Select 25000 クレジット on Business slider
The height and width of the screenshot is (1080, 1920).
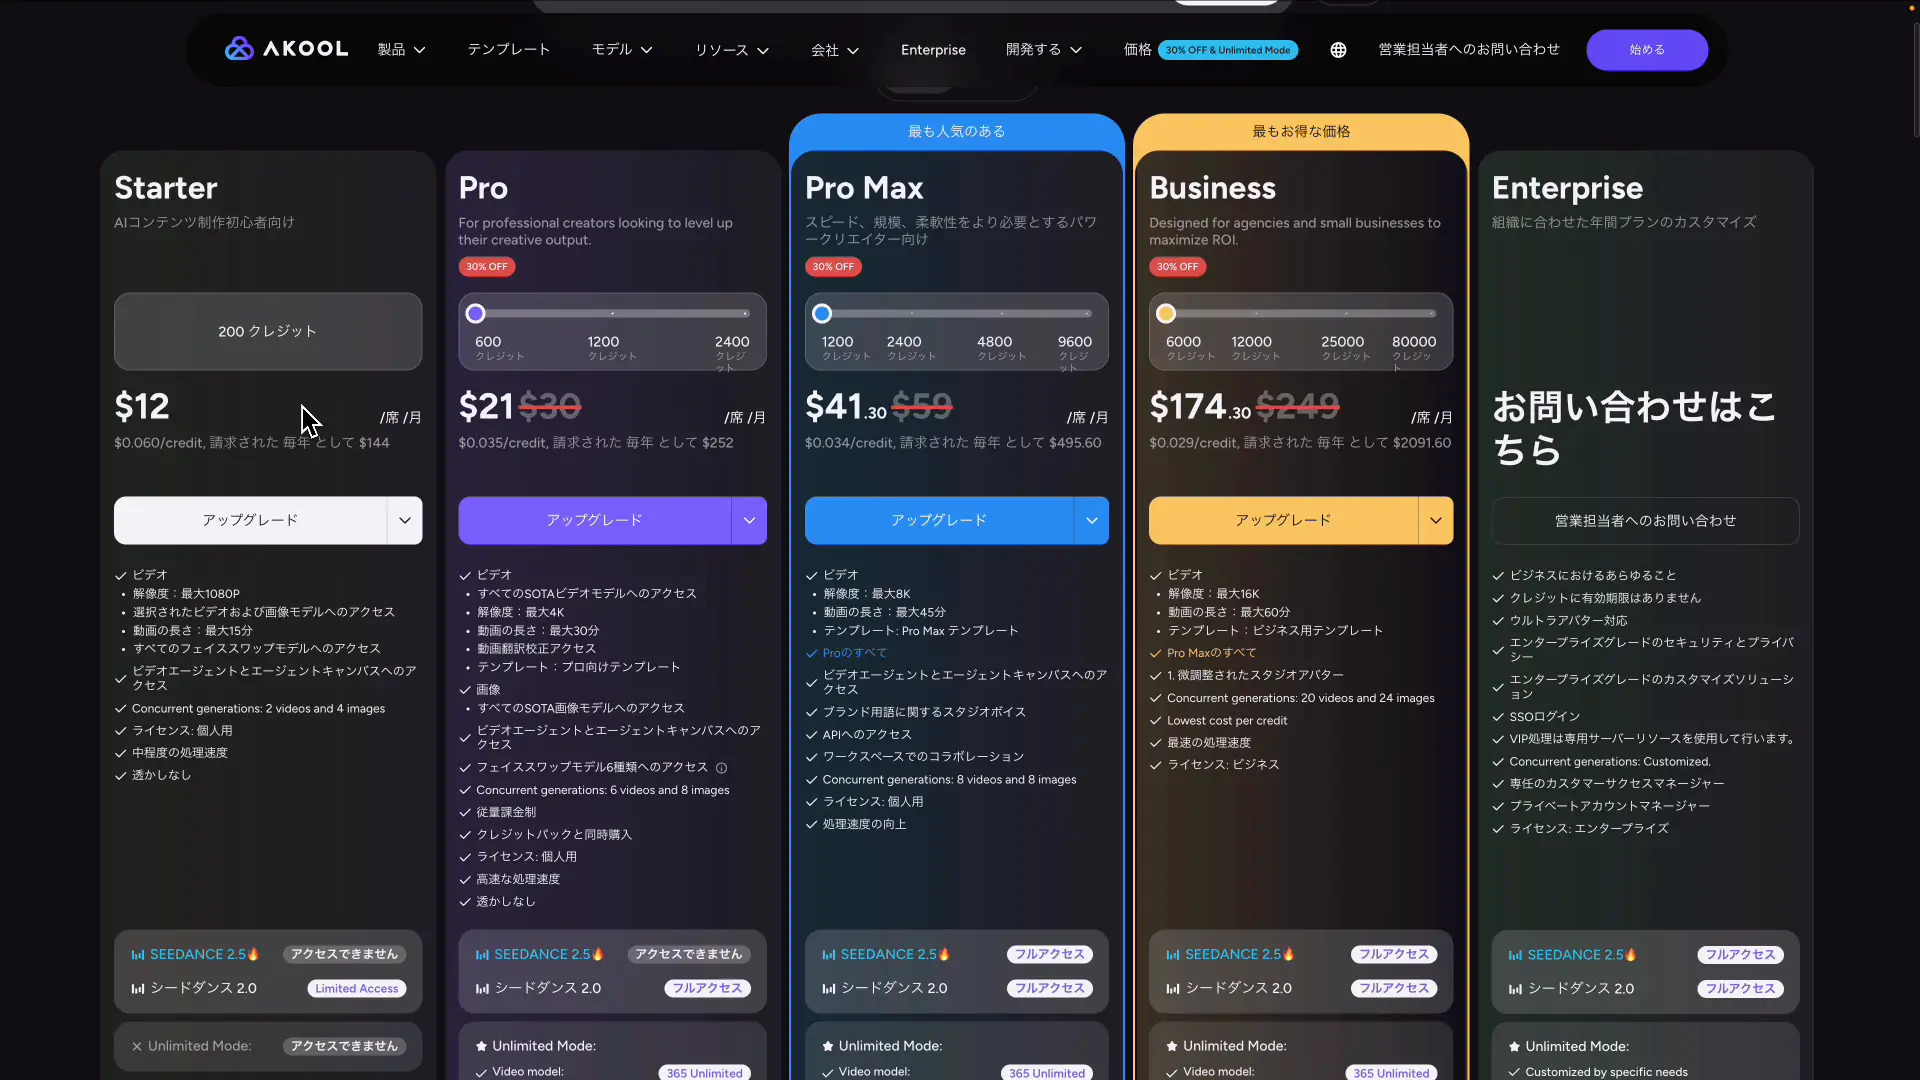(1345, 347)
